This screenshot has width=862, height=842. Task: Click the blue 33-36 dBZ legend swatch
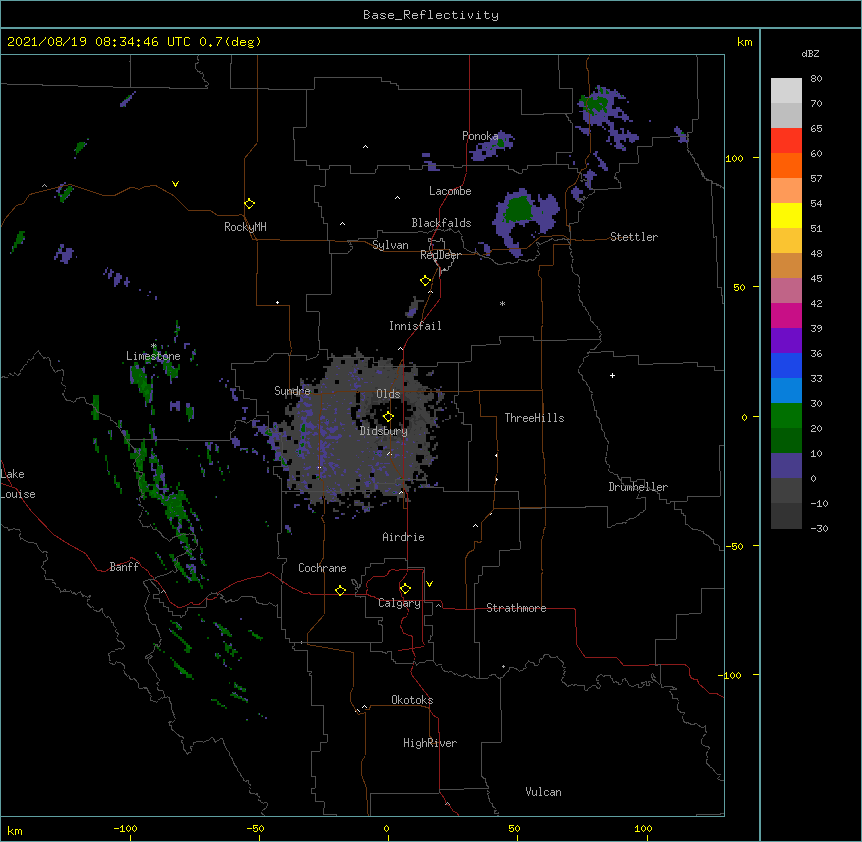[786, 366]
